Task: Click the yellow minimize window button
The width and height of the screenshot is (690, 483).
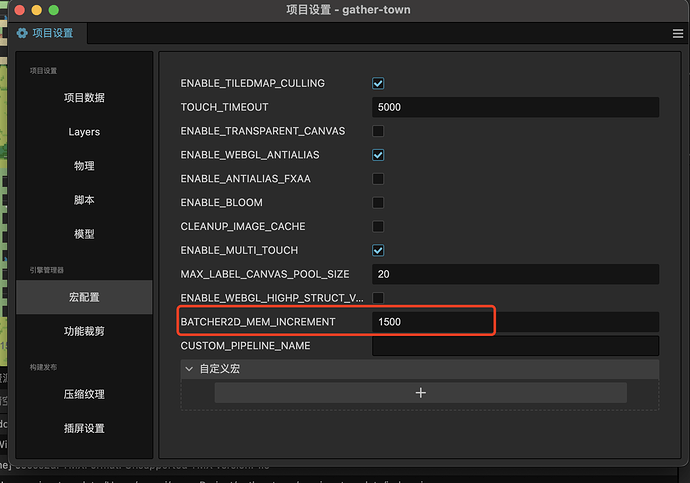Action: pyautogui.click(x=37, y=10)
